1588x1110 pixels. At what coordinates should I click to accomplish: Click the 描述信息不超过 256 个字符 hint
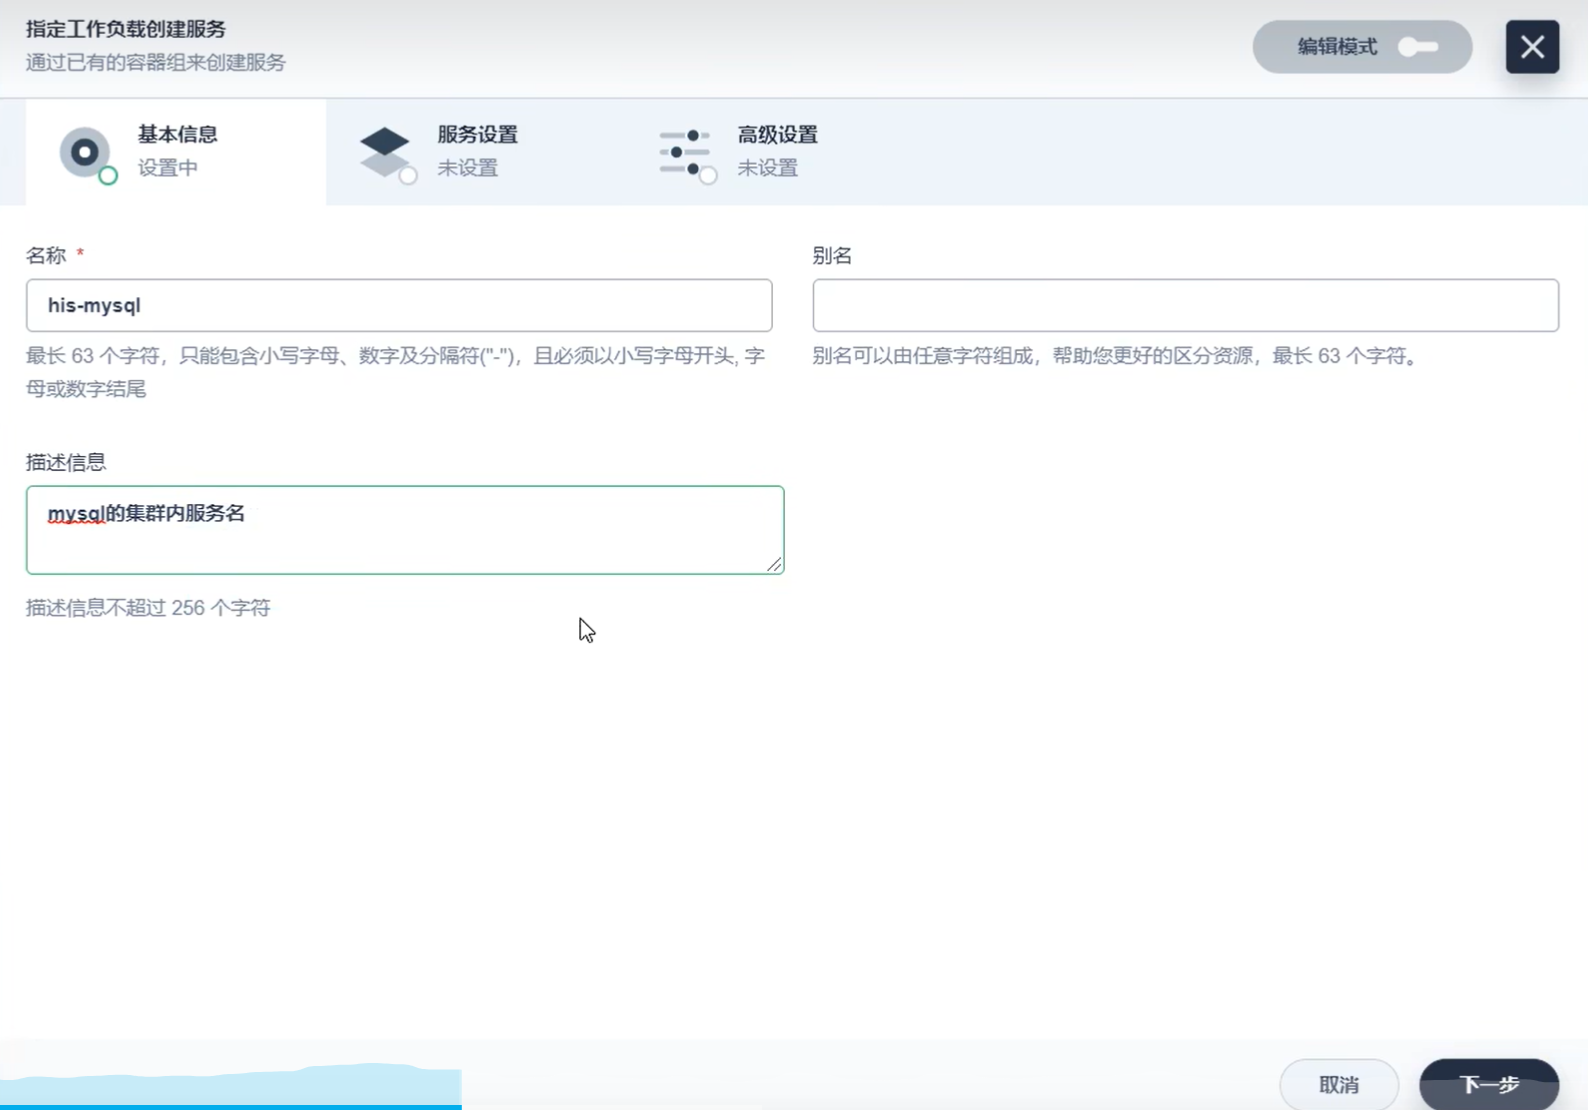point(148,608)
